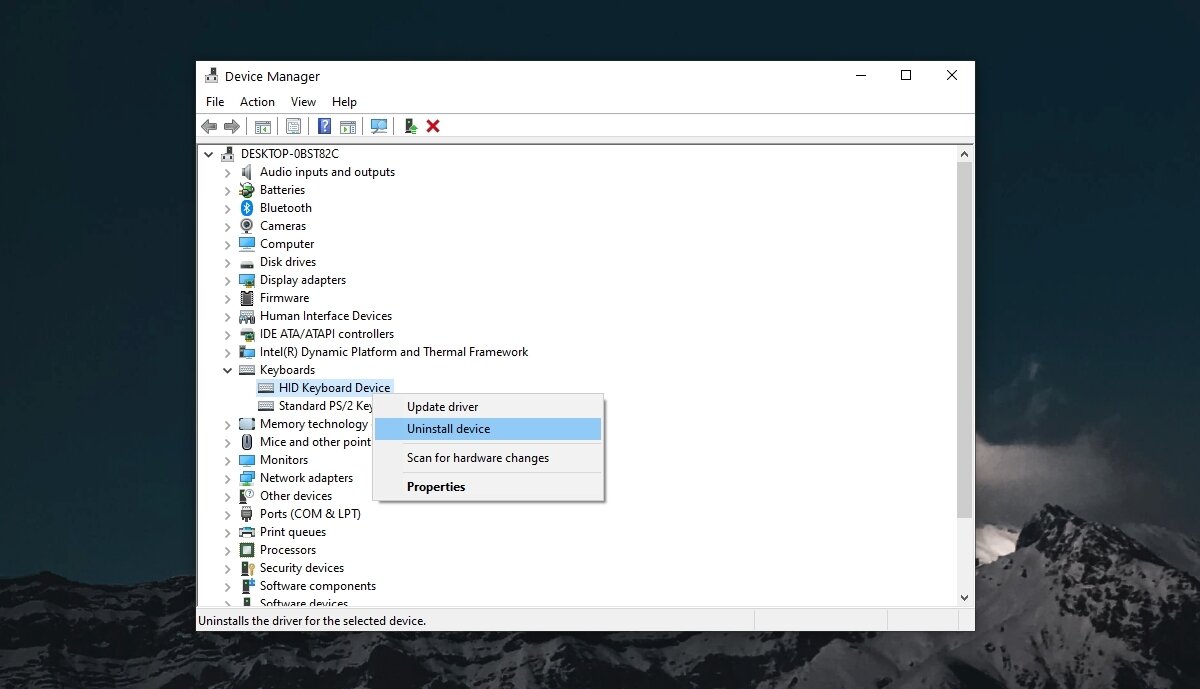Click the Bluetooth device icon
Viewport: 1200px width, 689px height.
tap(246, 208)
